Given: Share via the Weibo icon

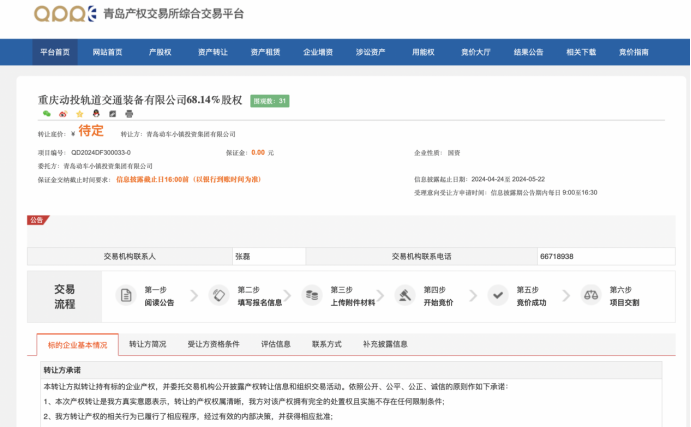Looking at the screenshot, I should 63,114.
